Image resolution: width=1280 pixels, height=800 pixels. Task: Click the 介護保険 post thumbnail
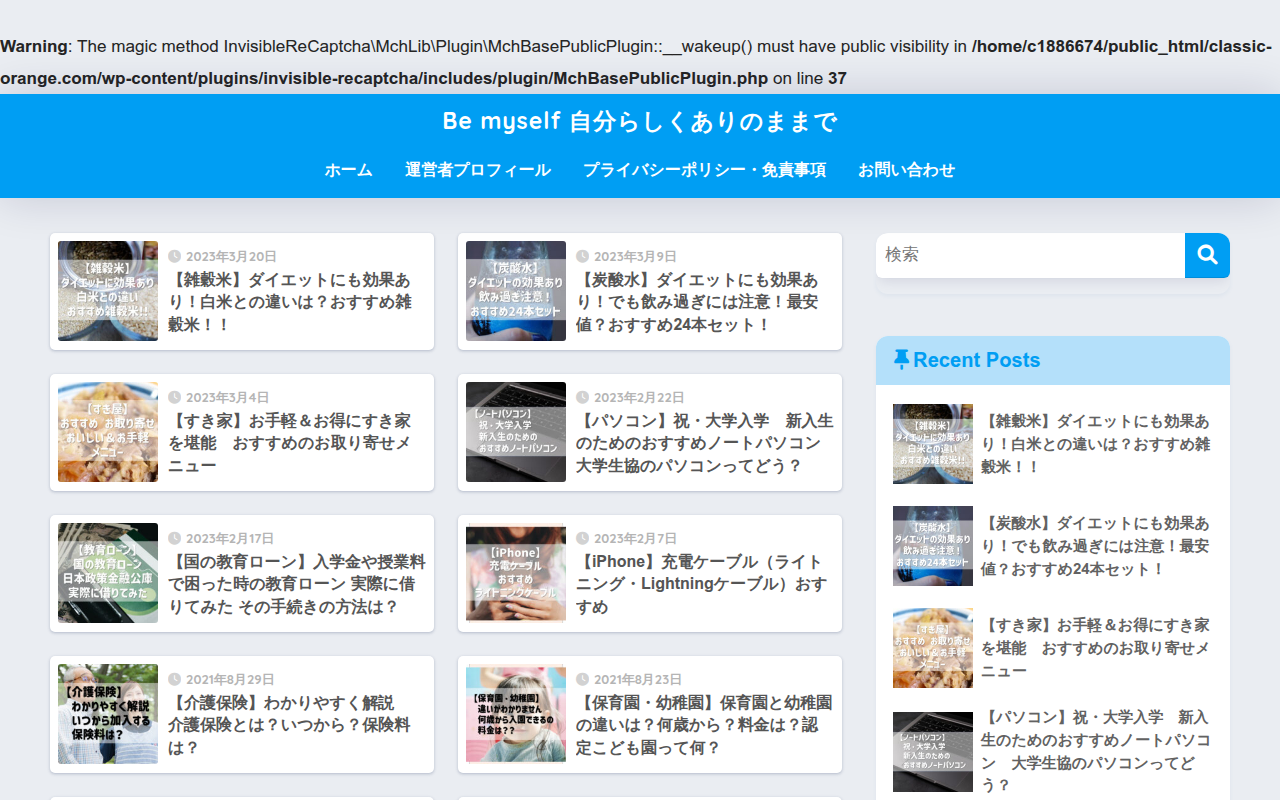(x=108, y=714)
